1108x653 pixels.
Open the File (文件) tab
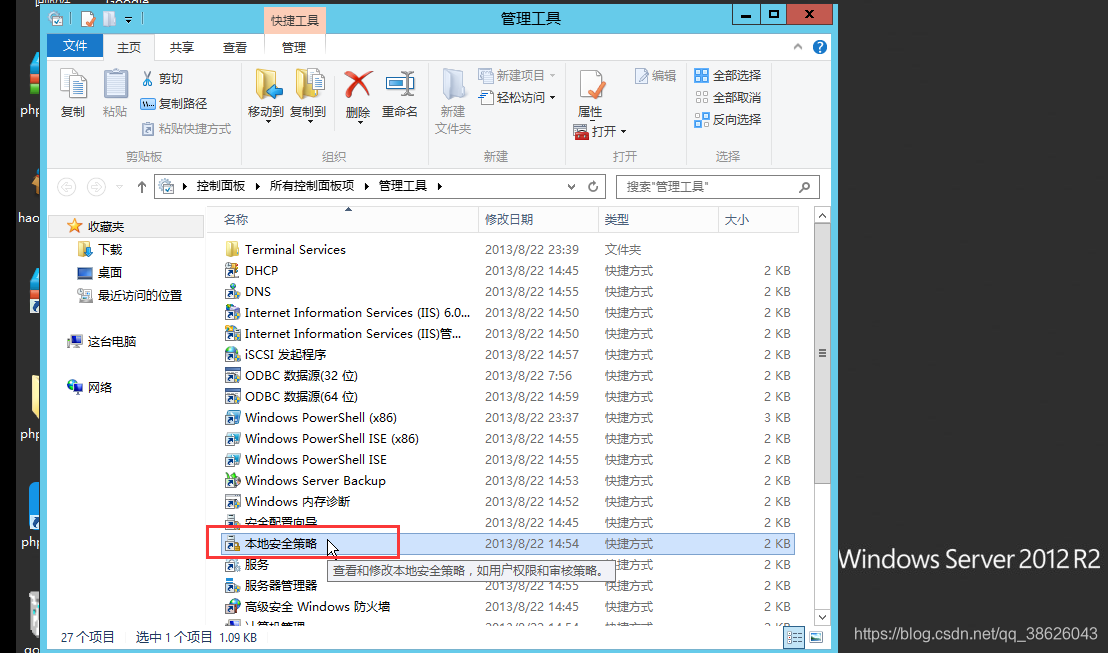click(x=75, y=46)
